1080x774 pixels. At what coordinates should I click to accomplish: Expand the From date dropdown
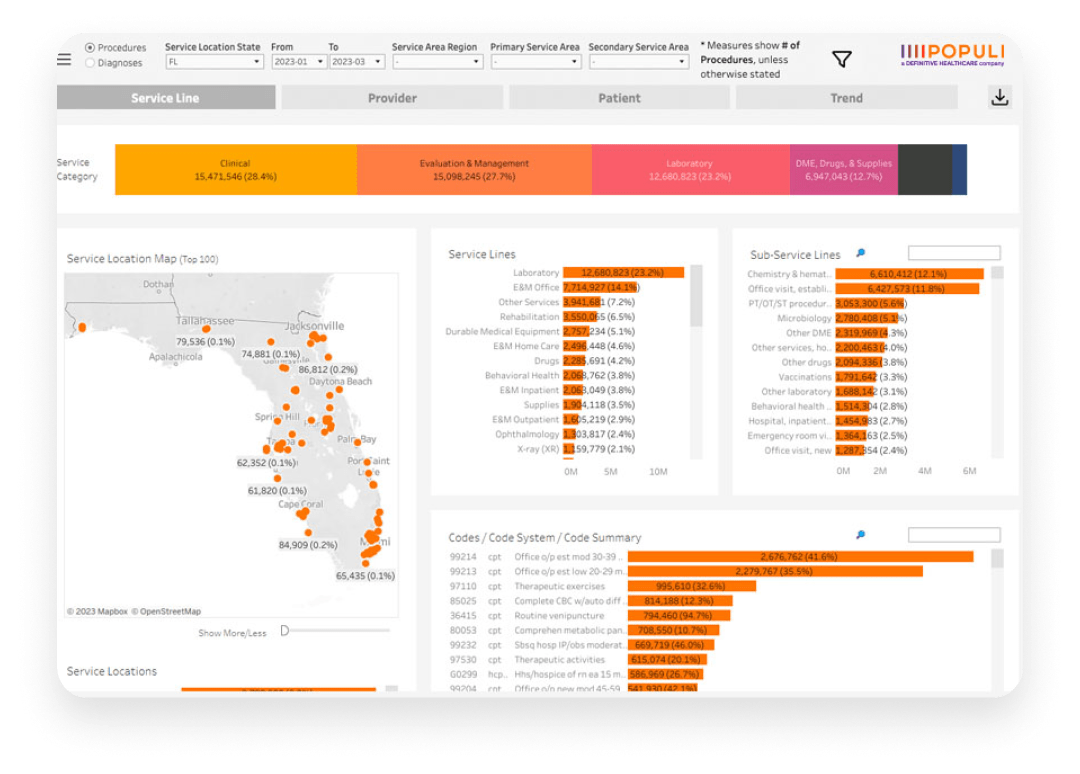298,62
